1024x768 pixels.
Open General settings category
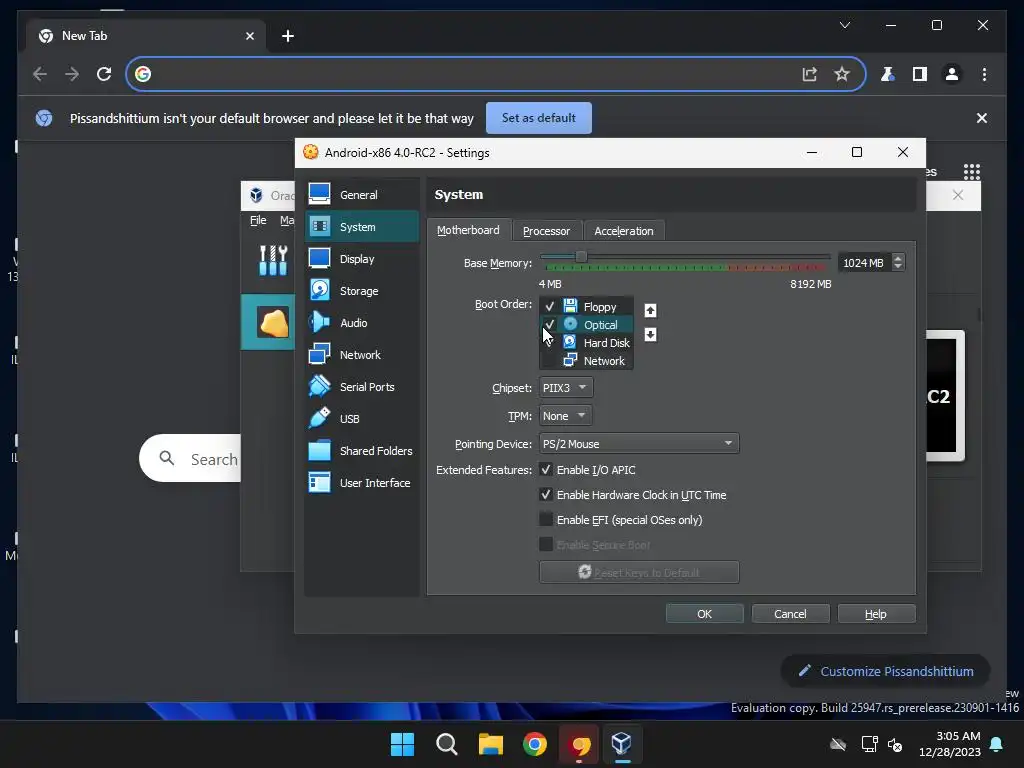(x=361, y=195)
